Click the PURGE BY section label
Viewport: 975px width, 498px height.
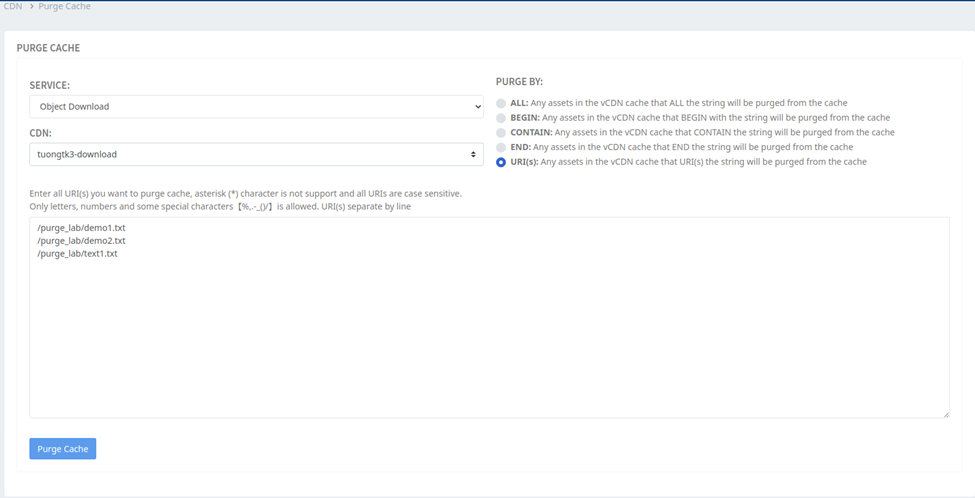[x=519, y=81]
